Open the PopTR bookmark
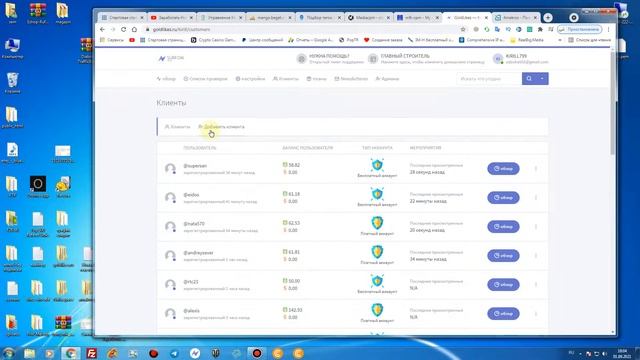 [349, 40]
